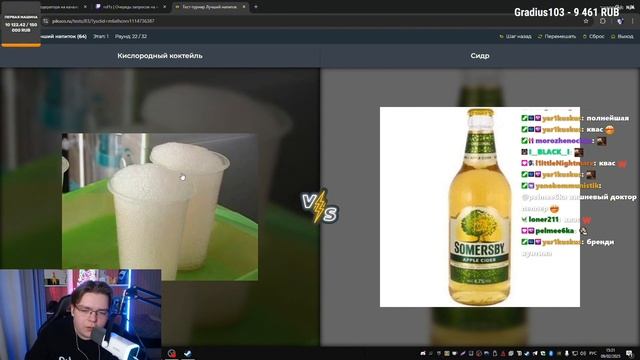The image size is (640, 360).
Task: Click the browser address bar URL
Action: click(x=103, y=21)
